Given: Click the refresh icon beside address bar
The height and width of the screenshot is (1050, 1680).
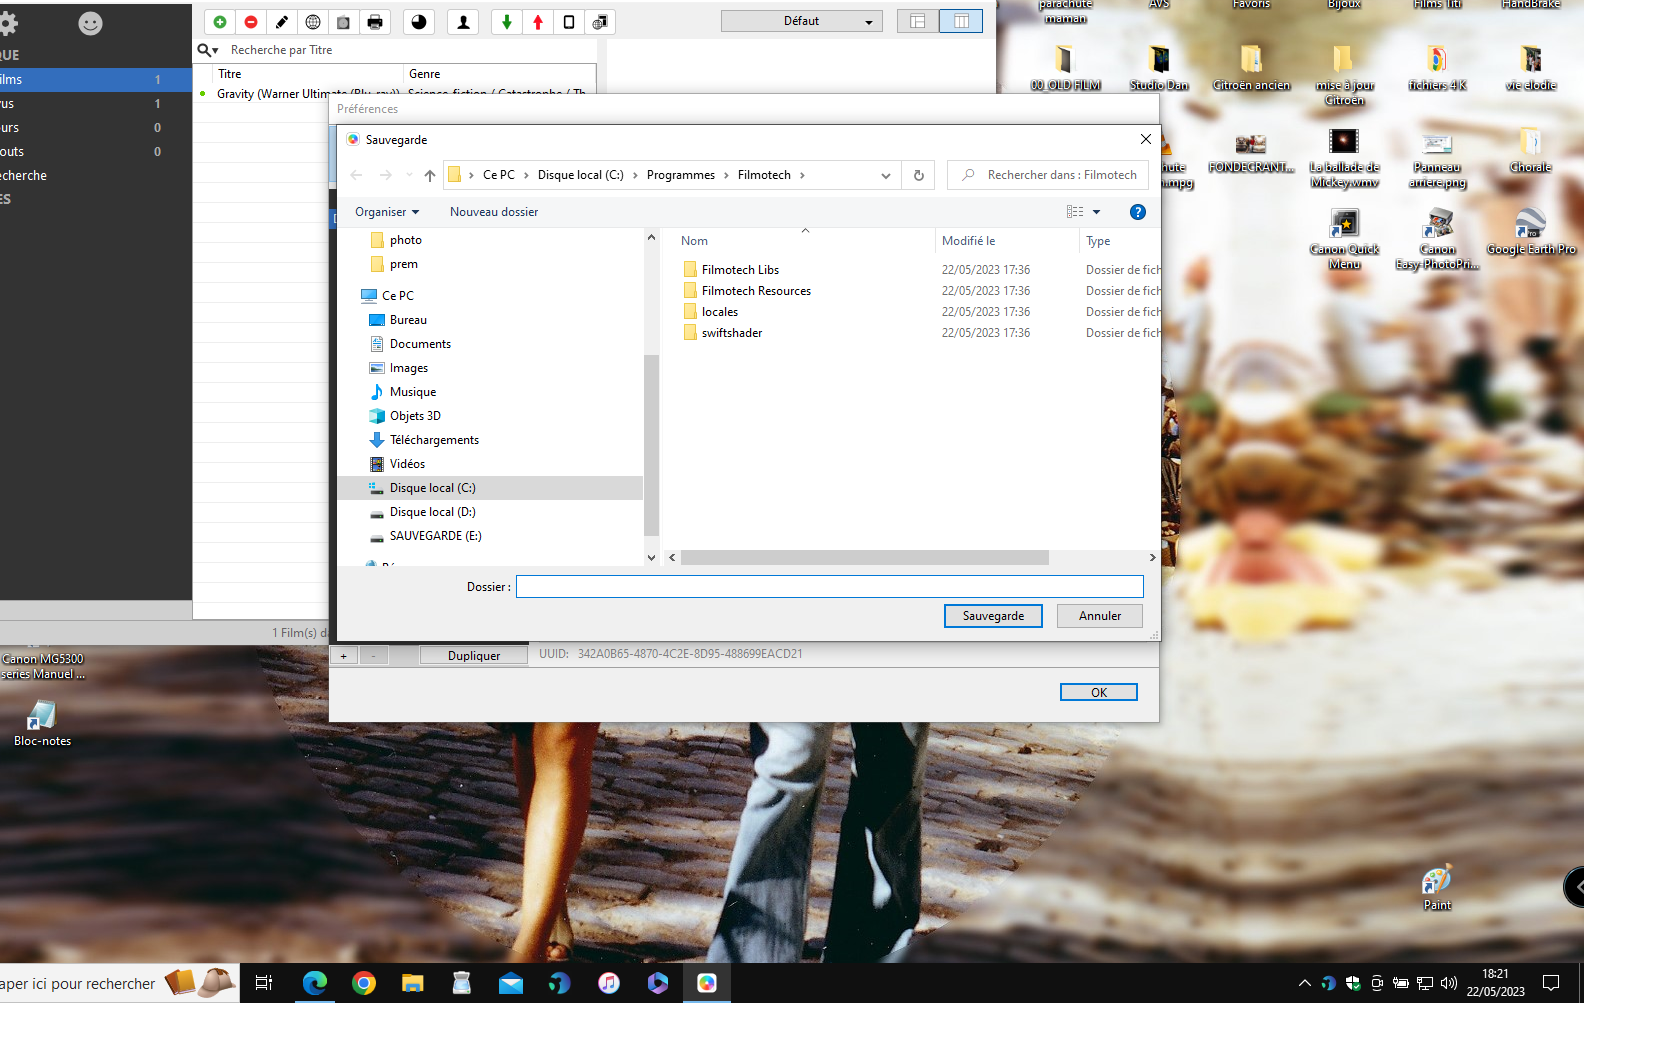Looking at the screenshot, I should pyautogui.click(x=918, y=175).
